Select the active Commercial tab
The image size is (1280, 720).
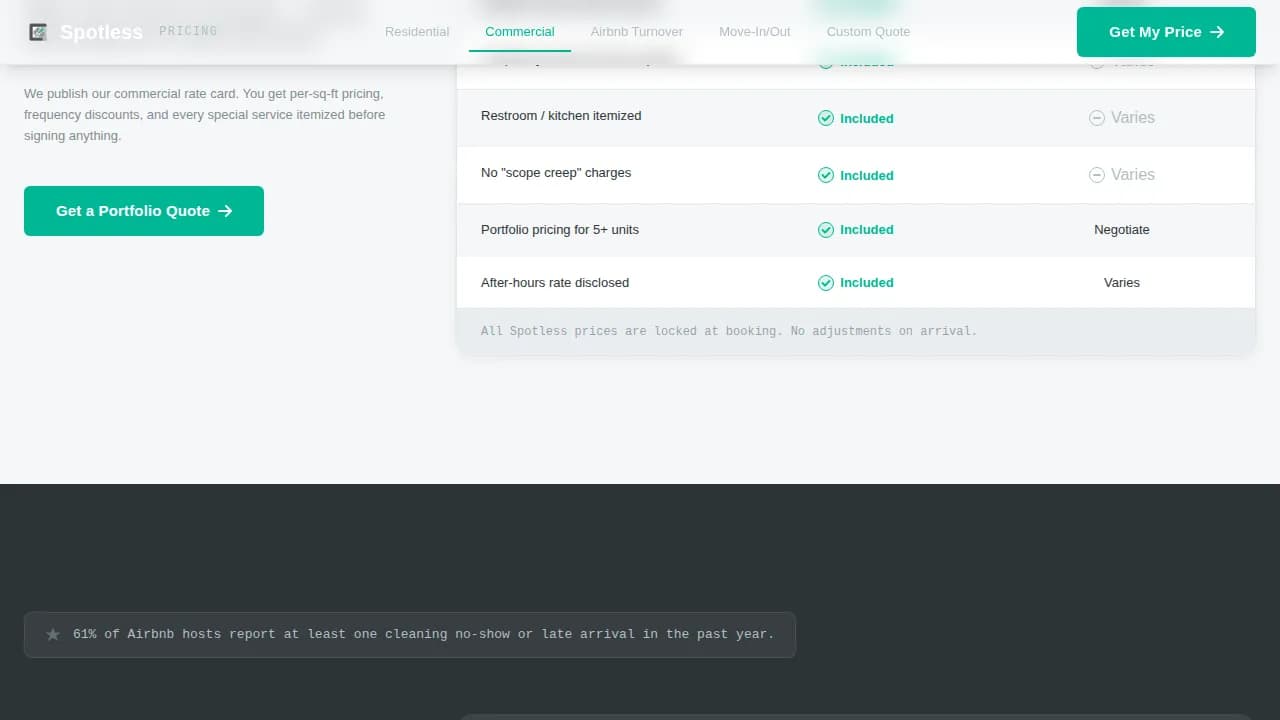[519, 31]
